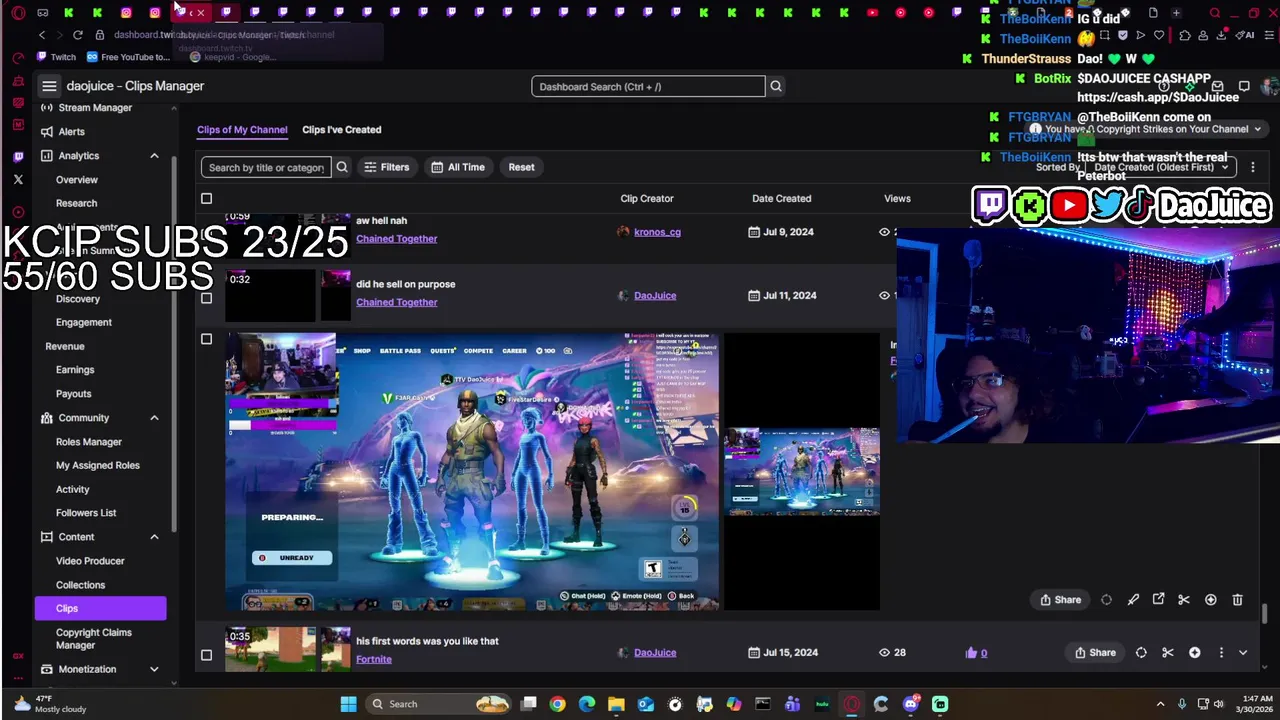Click the Dashboard Search magnifier button

(x=776, y=86)
